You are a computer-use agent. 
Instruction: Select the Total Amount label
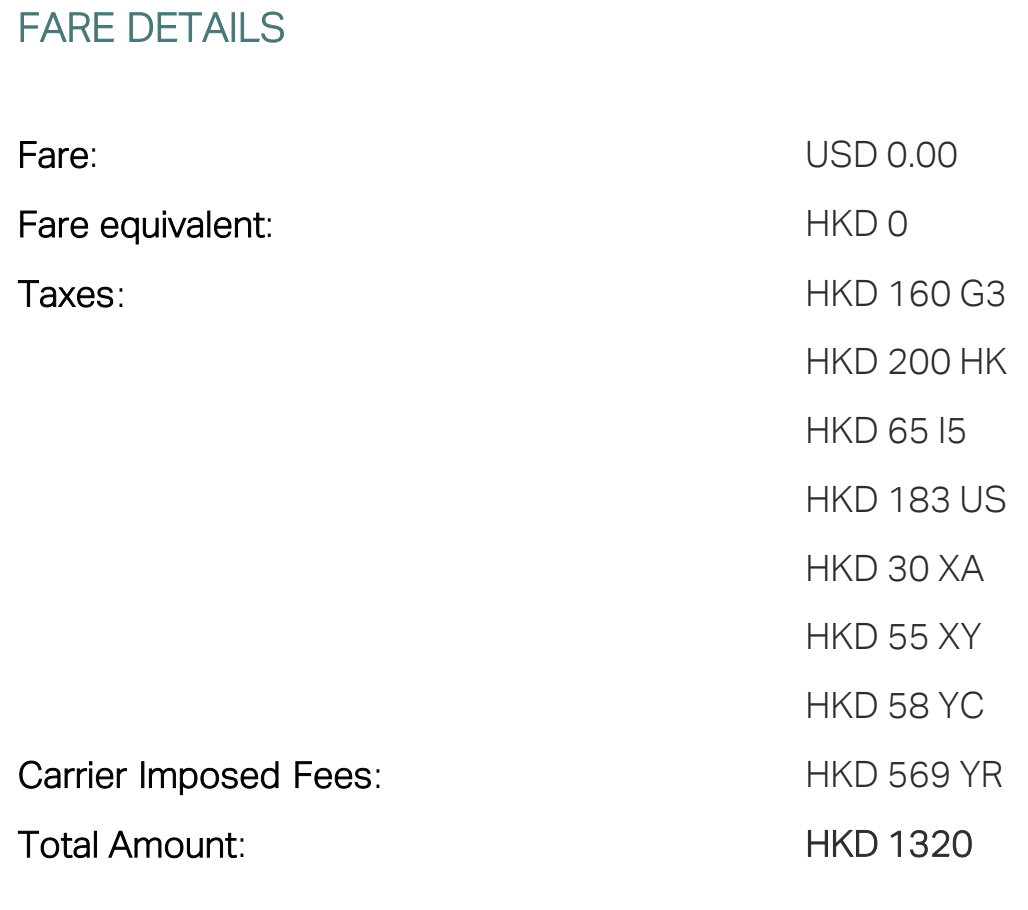coord(132,845)
